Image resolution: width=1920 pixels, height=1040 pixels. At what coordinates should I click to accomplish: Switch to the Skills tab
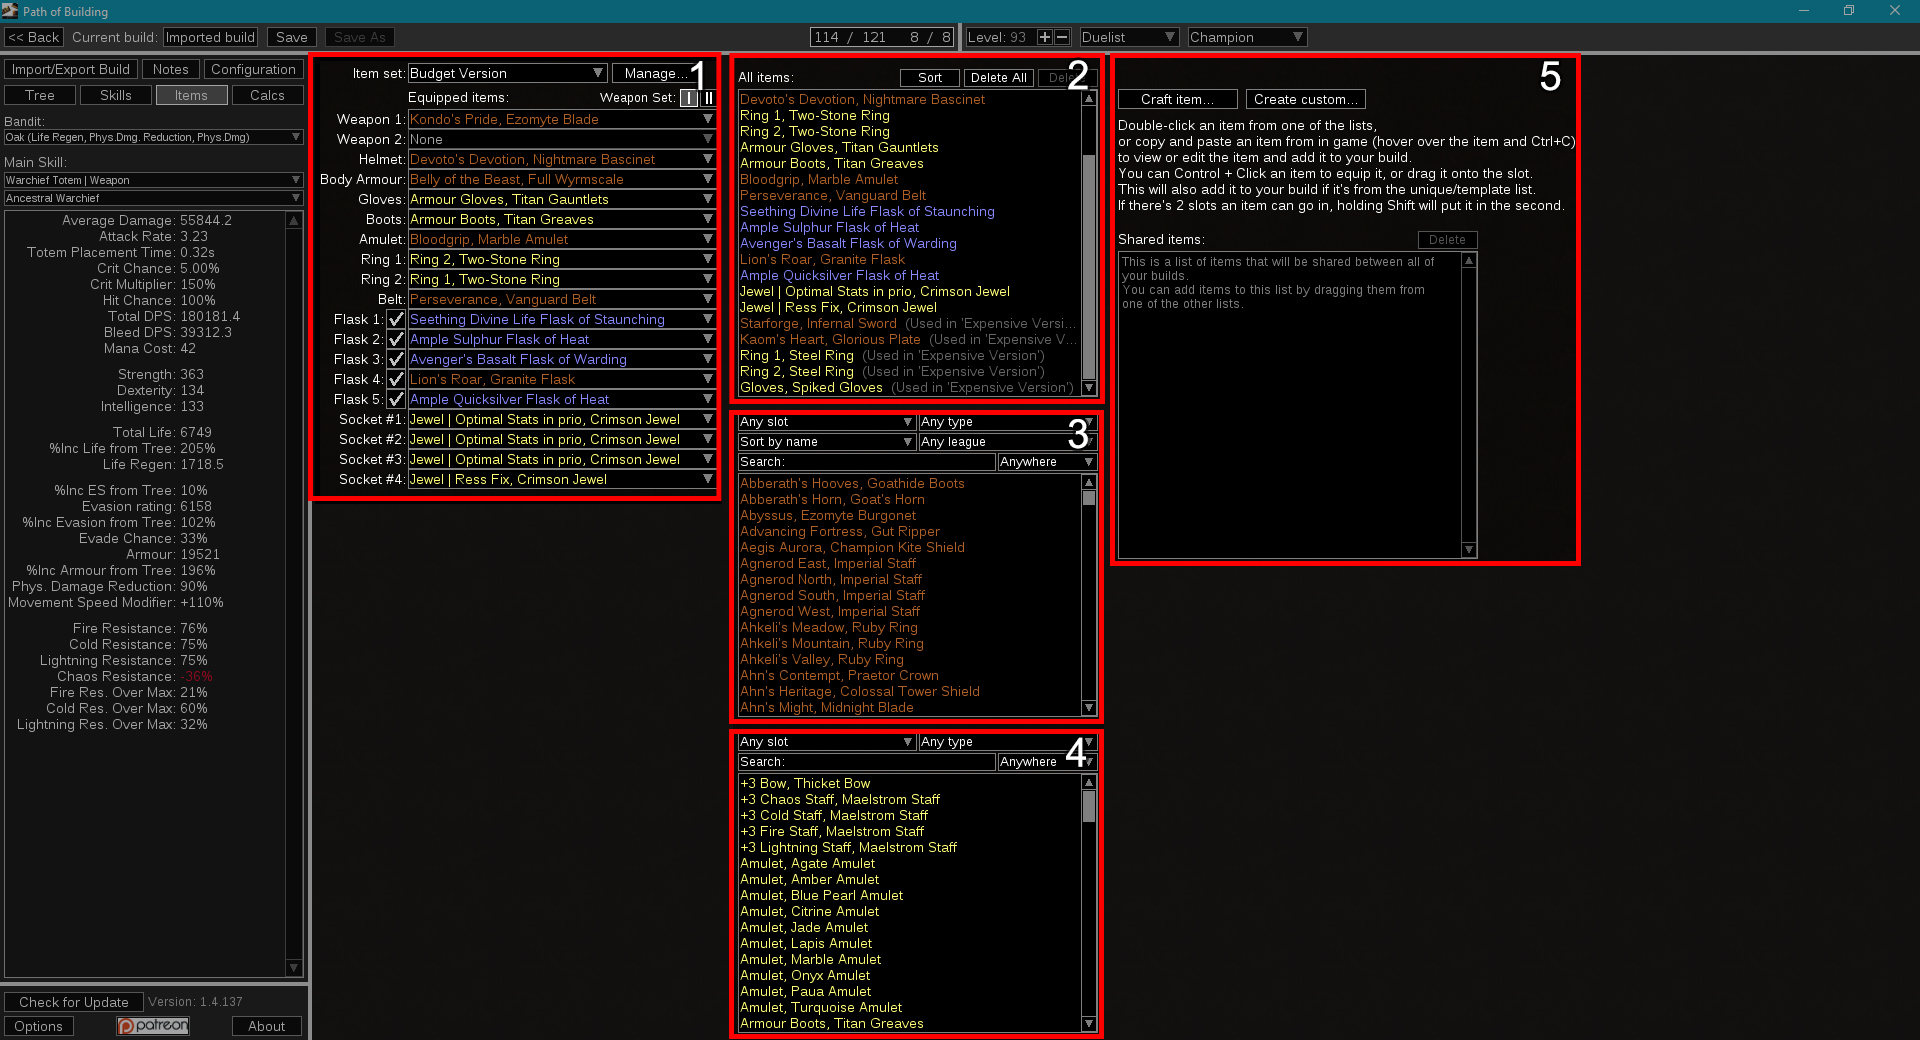[x=116, y=95]
